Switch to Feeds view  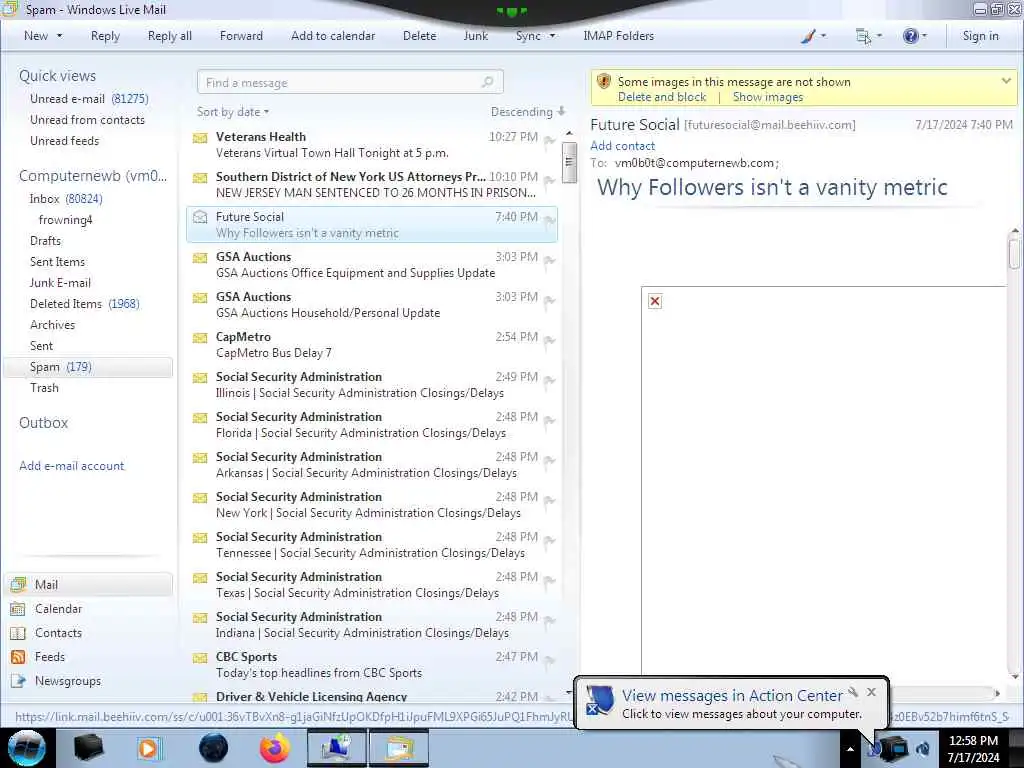tap(50, 657)
